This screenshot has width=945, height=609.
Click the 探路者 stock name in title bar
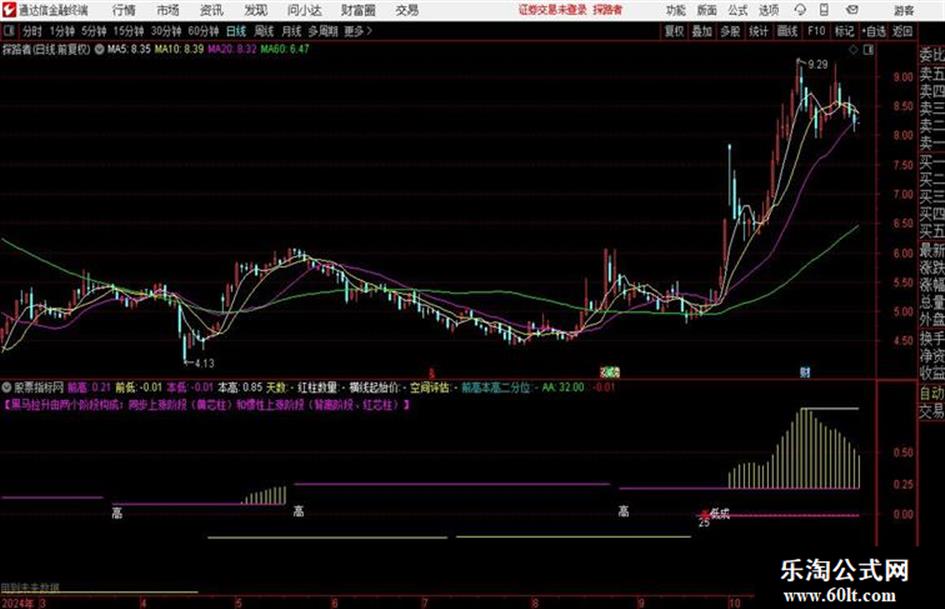[608, 10]
